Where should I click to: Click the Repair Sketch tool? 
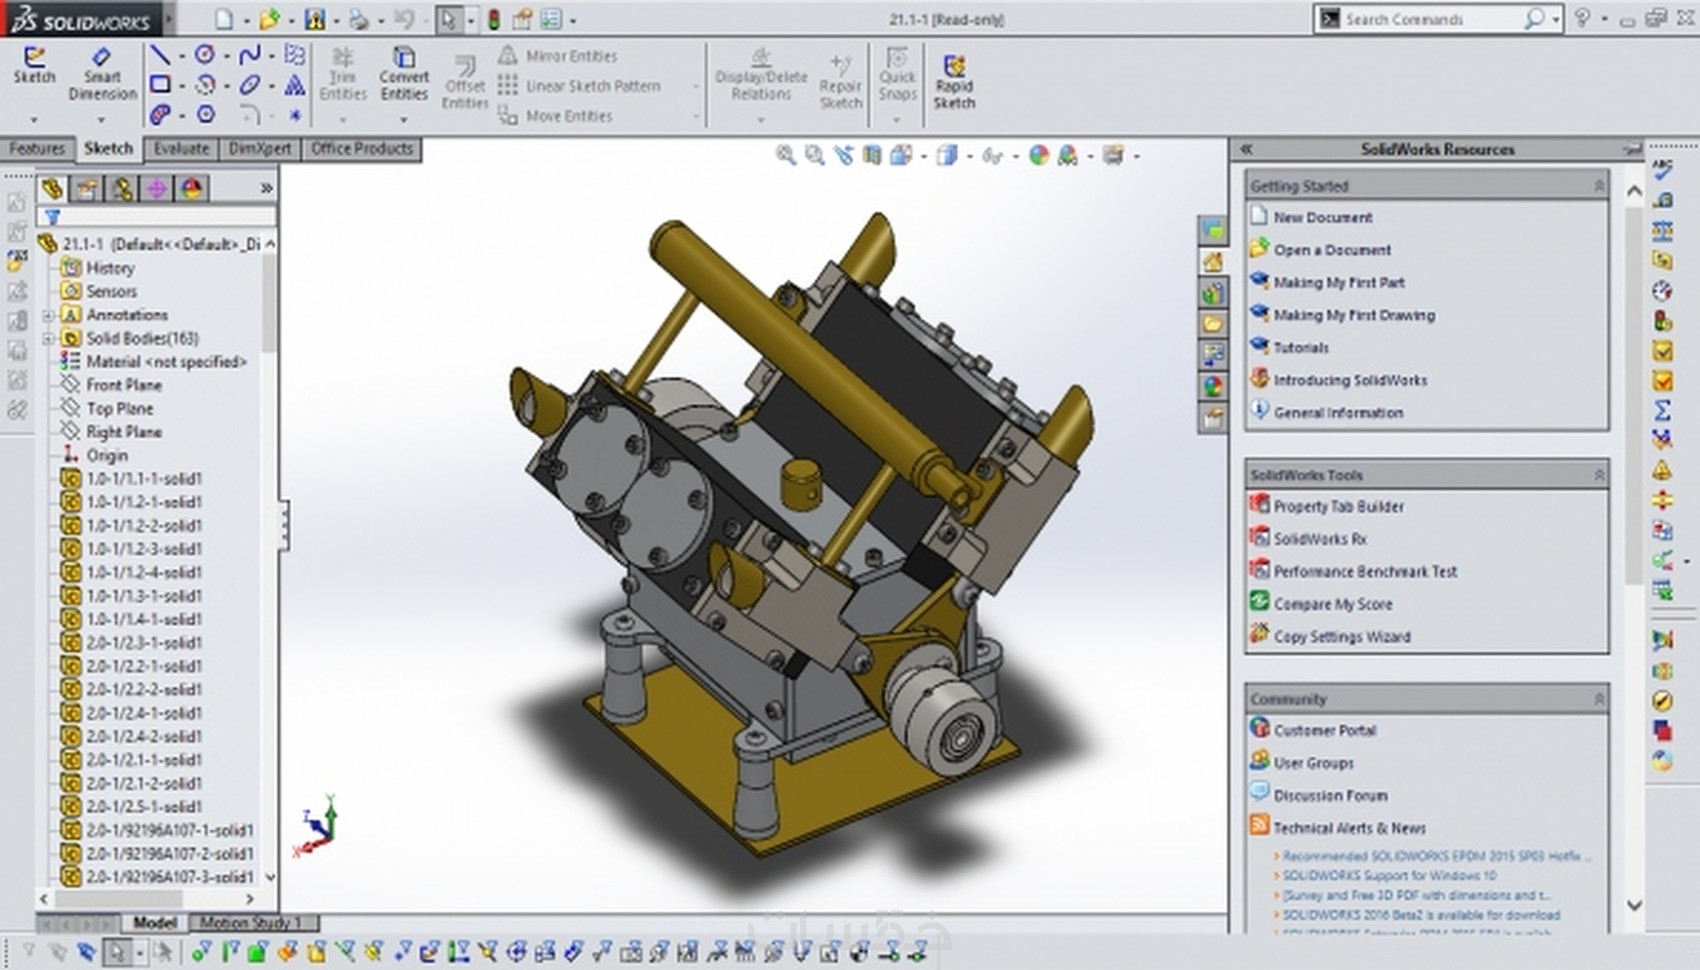tap(841, 82)
